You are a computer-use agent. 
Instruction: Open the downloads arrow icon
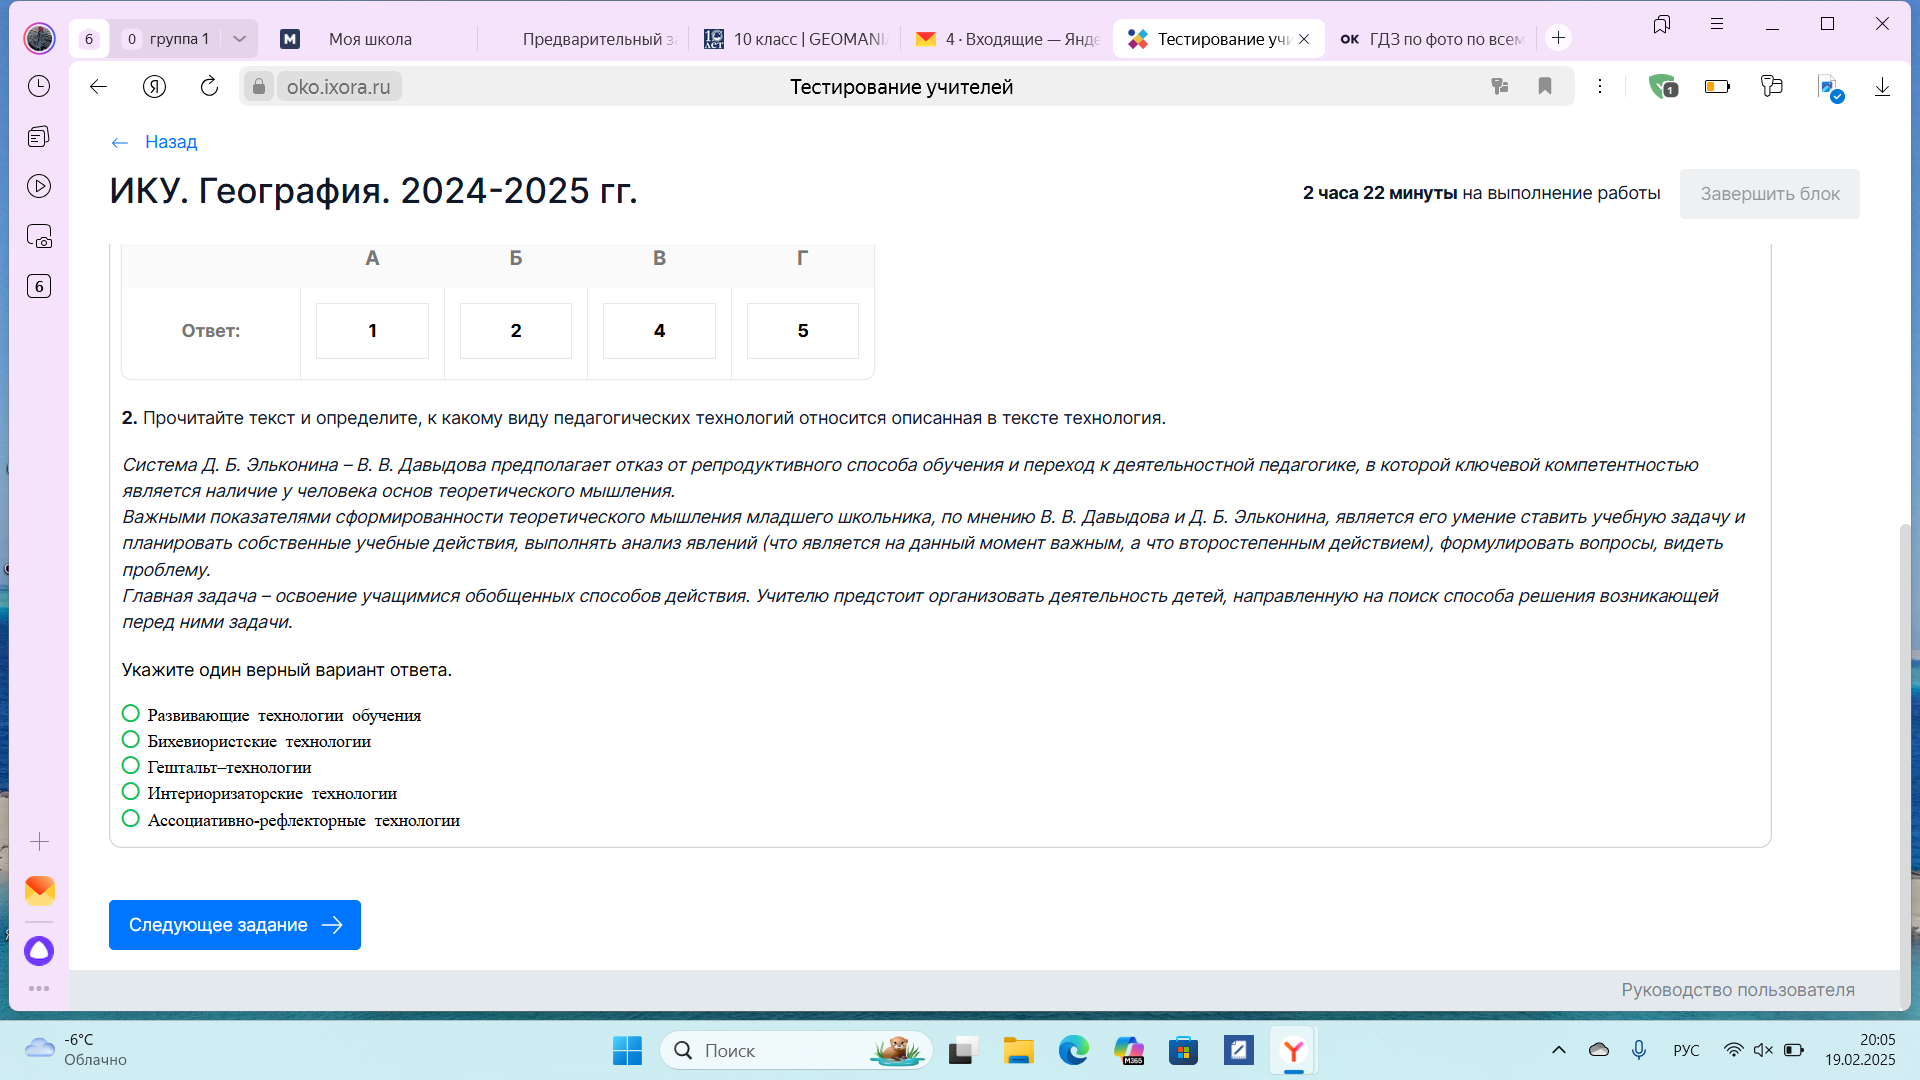[x=1882, y=87]
